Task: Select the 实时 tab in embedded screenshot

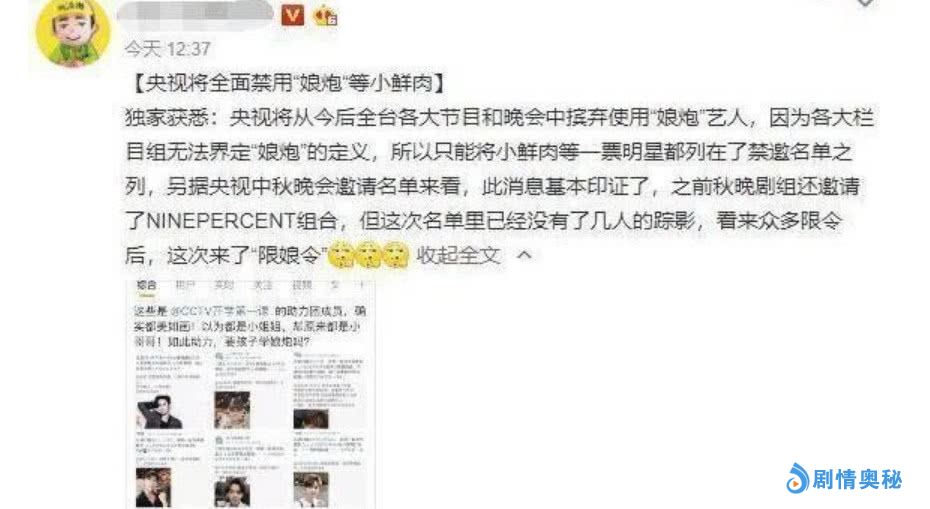Action: [x=224, y=285]
